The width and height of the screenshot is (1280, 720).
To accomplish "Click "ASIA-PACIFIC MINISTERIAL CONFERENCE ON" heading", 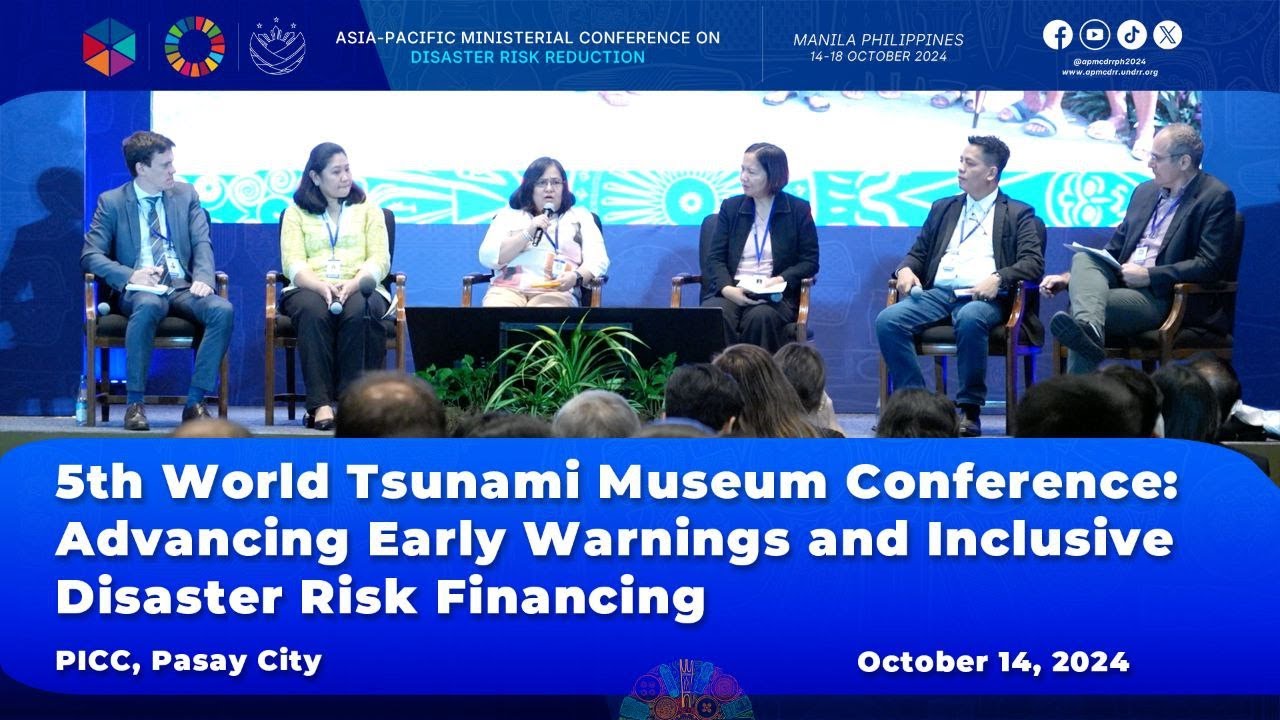I will (528, 39).
